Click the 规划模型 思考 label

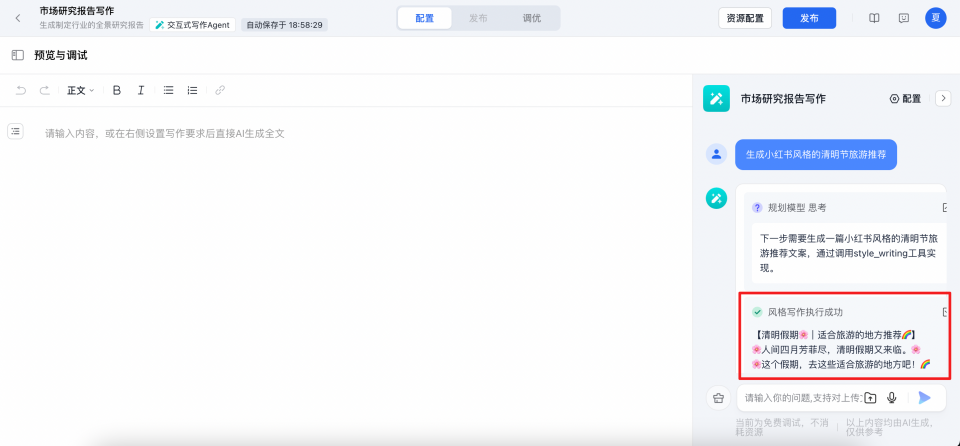[x=797, y=208]
